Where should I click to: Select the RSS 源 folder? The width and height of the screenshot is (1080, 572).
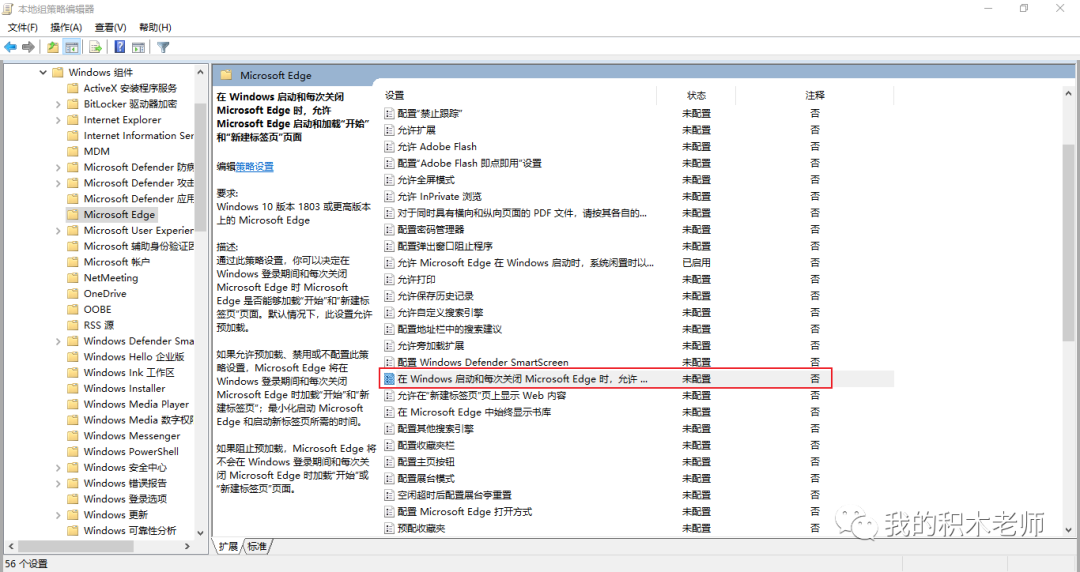coord(98,325)
